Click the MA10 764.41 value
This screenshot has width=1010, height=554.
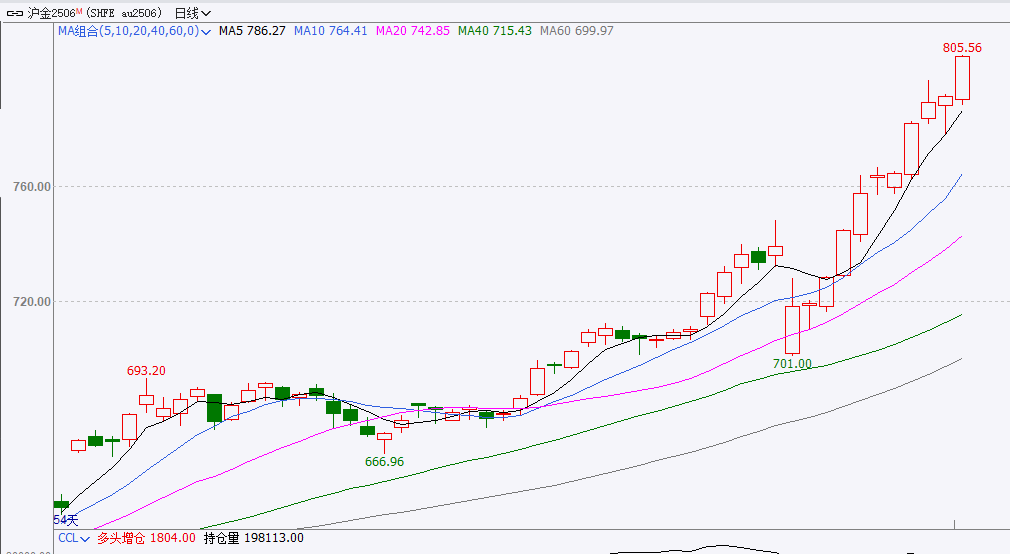330,31
